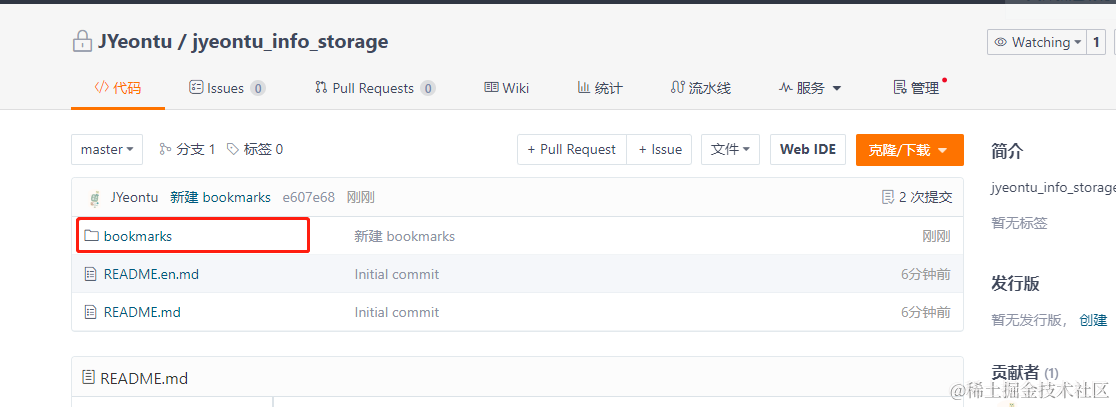This screenshot has width=1116, height=407.
Task: Switch to the Issues tab
Action: tap(226, 88)
